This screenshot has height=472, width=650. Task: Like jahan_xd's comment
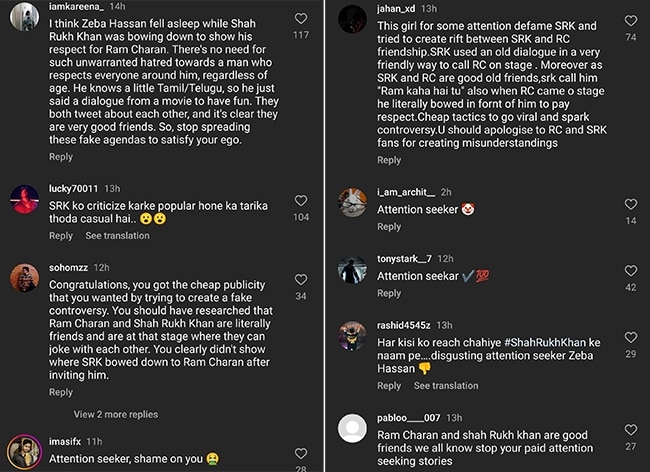630,20
